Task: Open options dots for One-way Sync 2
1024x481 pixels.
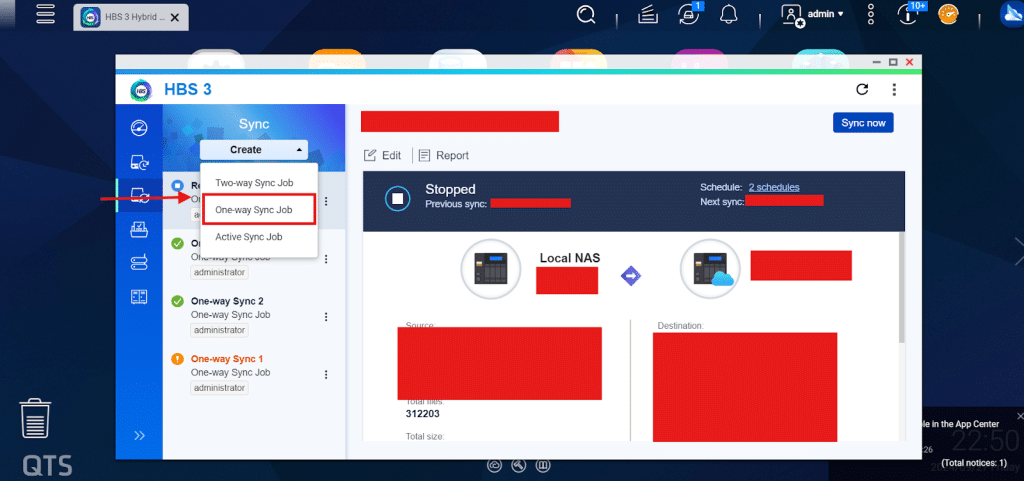Action: (326, 317)
